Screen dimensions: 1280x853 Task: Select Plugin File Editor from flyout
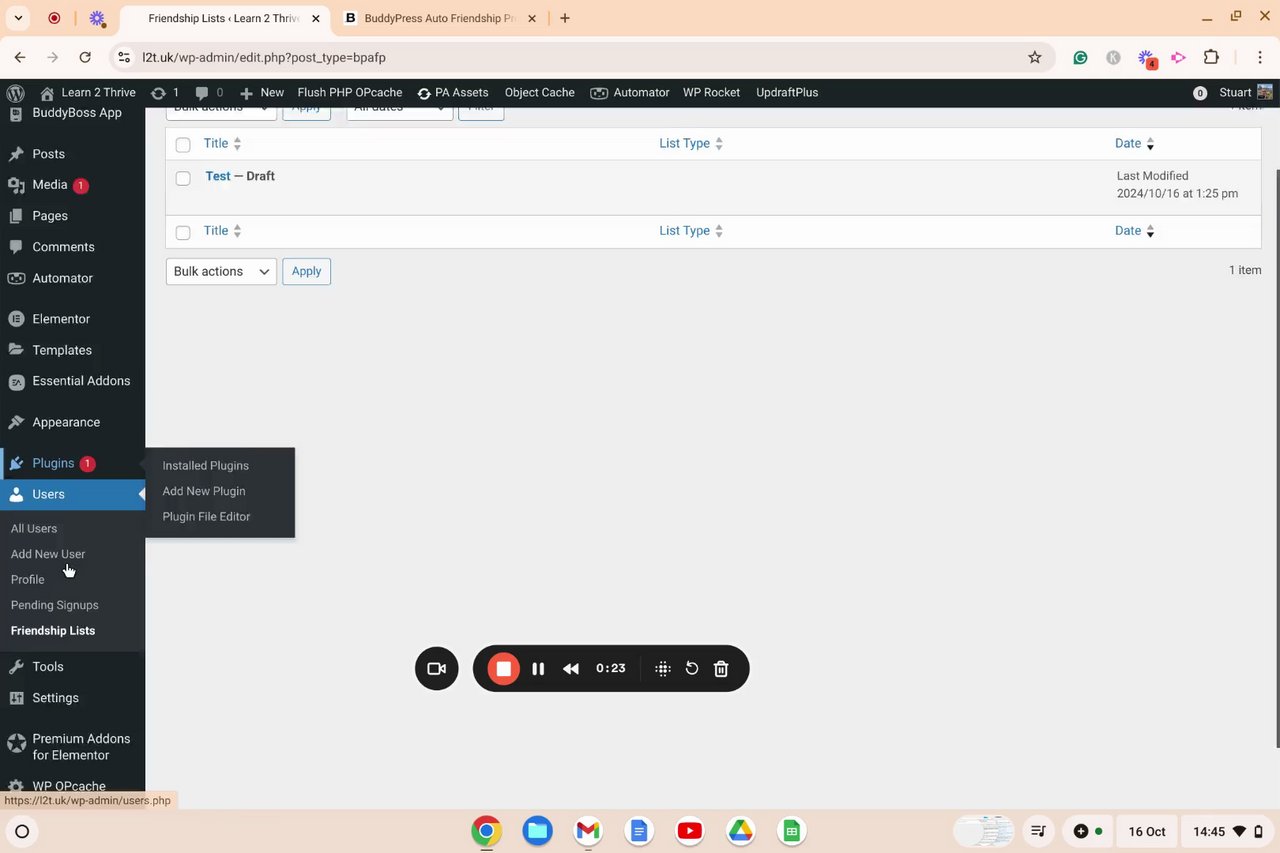[x=206, y=517]
